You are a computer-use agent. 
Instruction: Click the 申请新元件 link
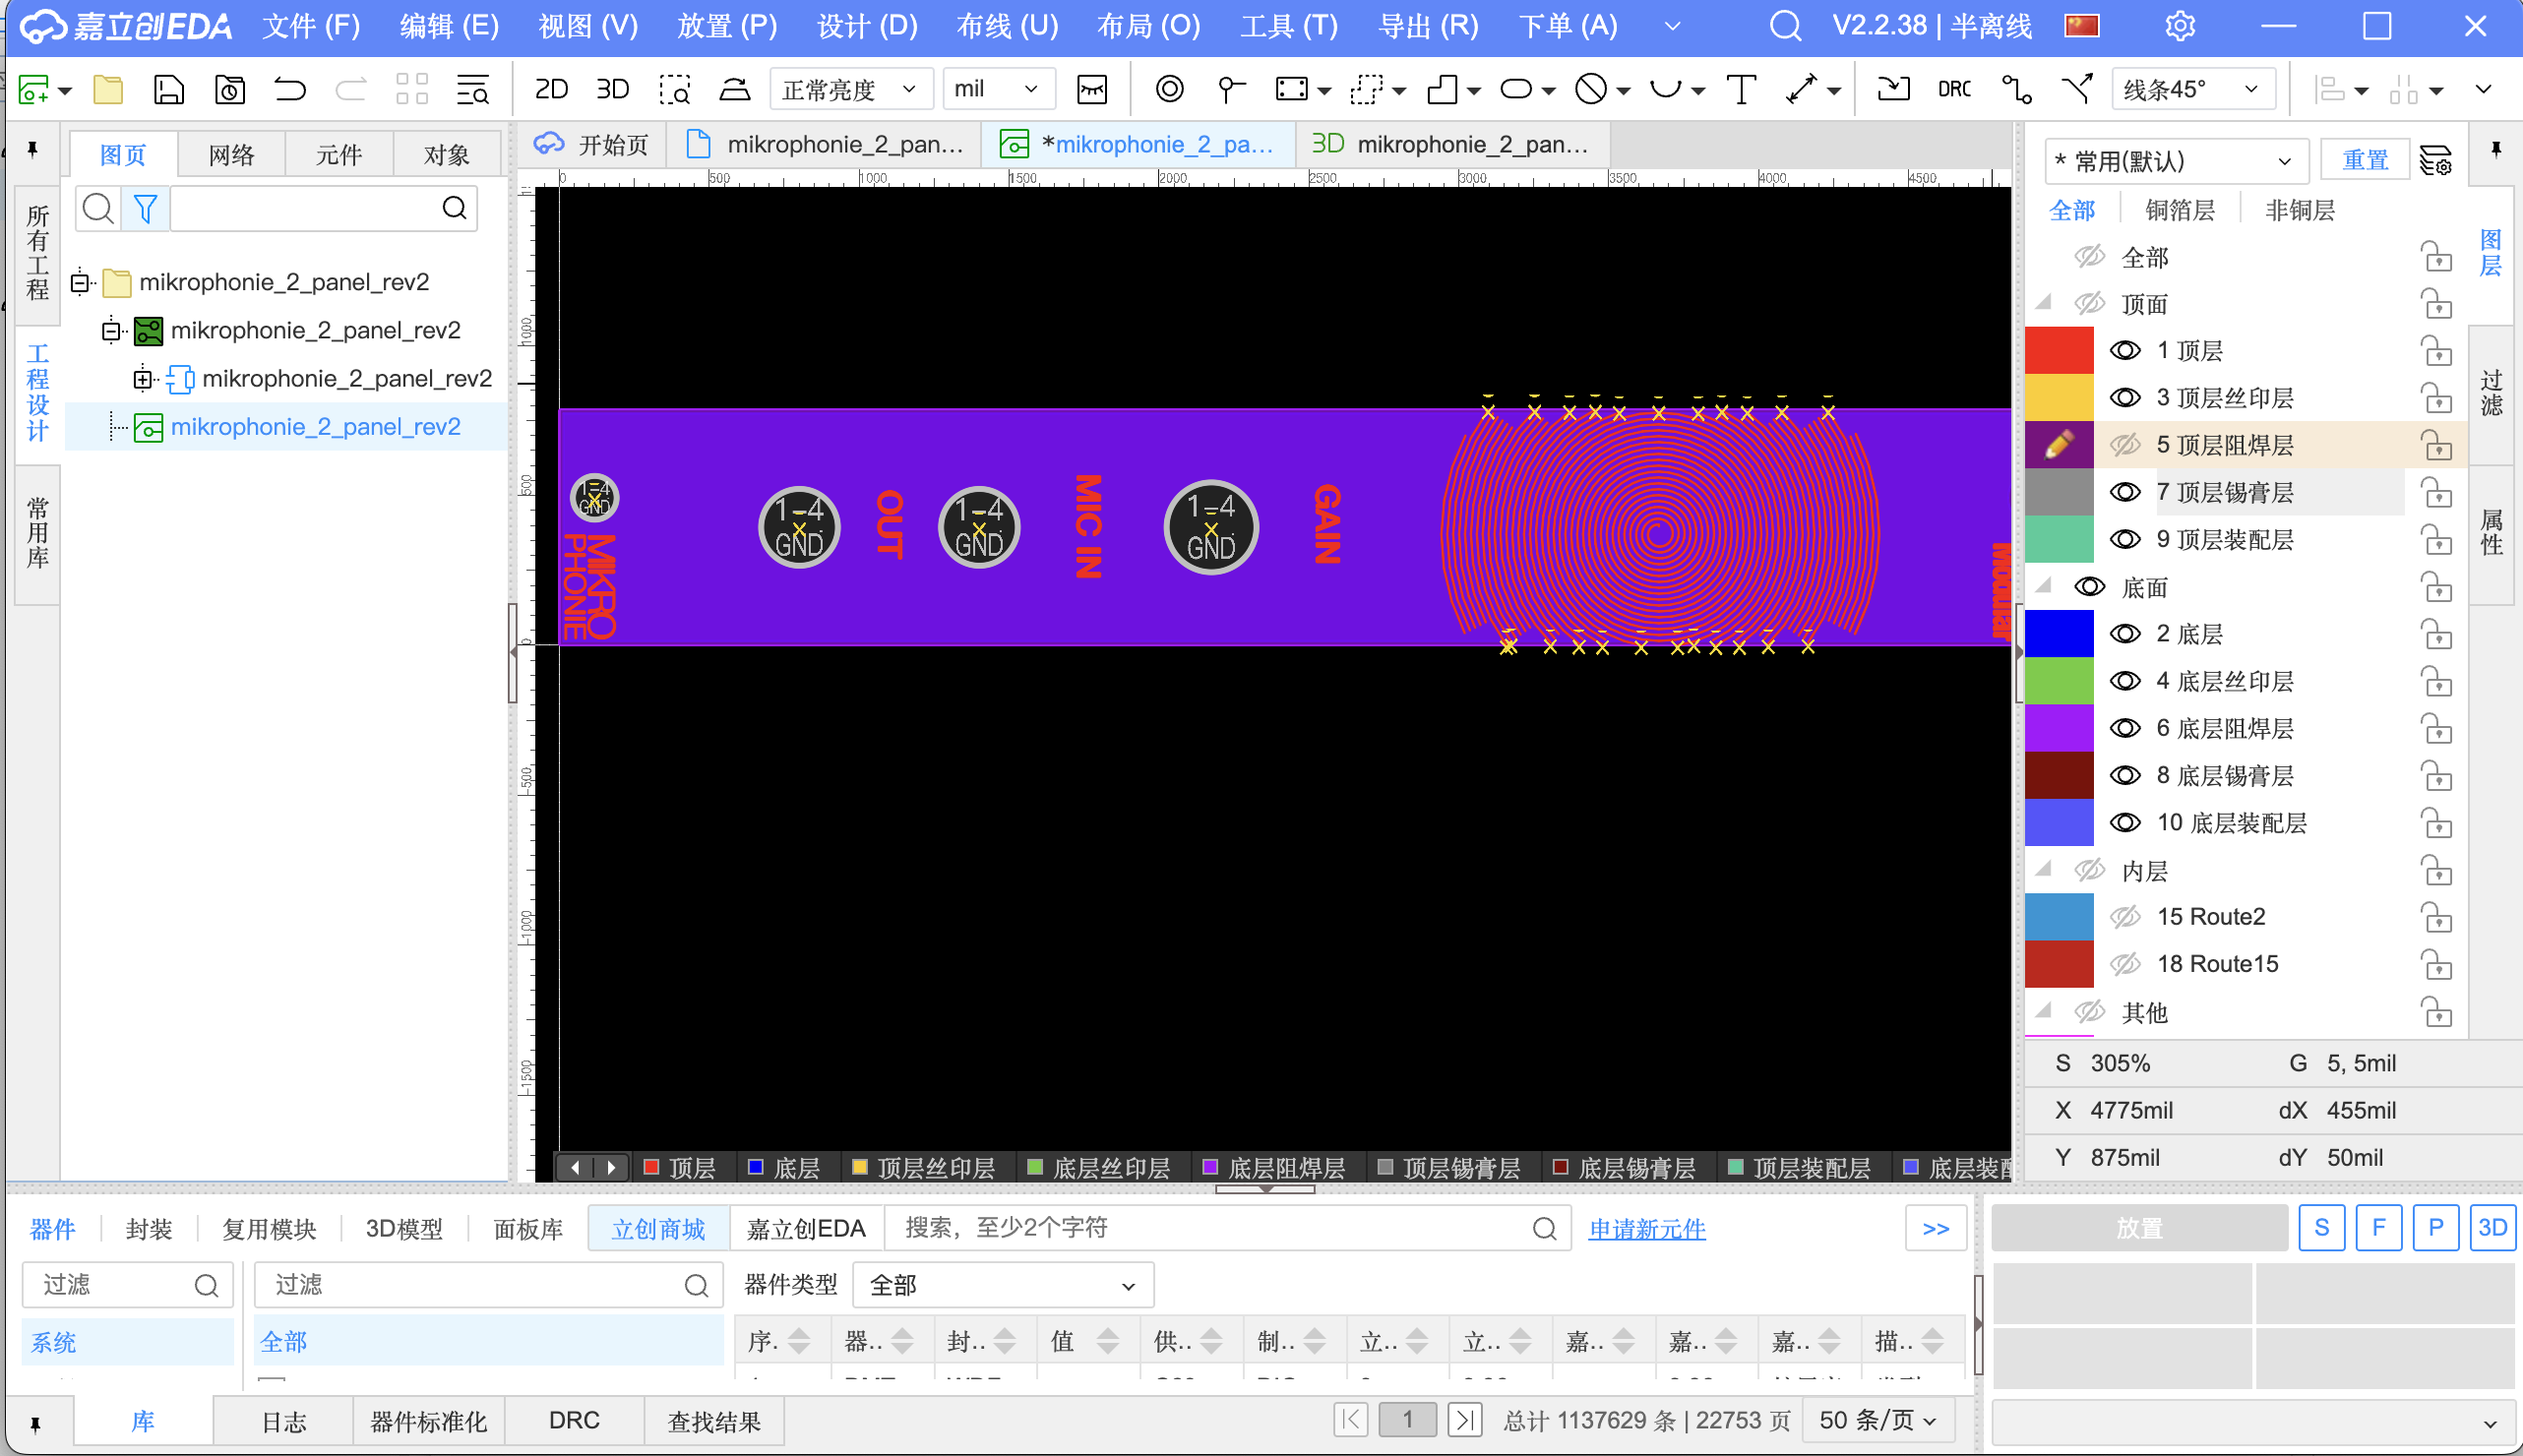click(x=1646, y=1229)
